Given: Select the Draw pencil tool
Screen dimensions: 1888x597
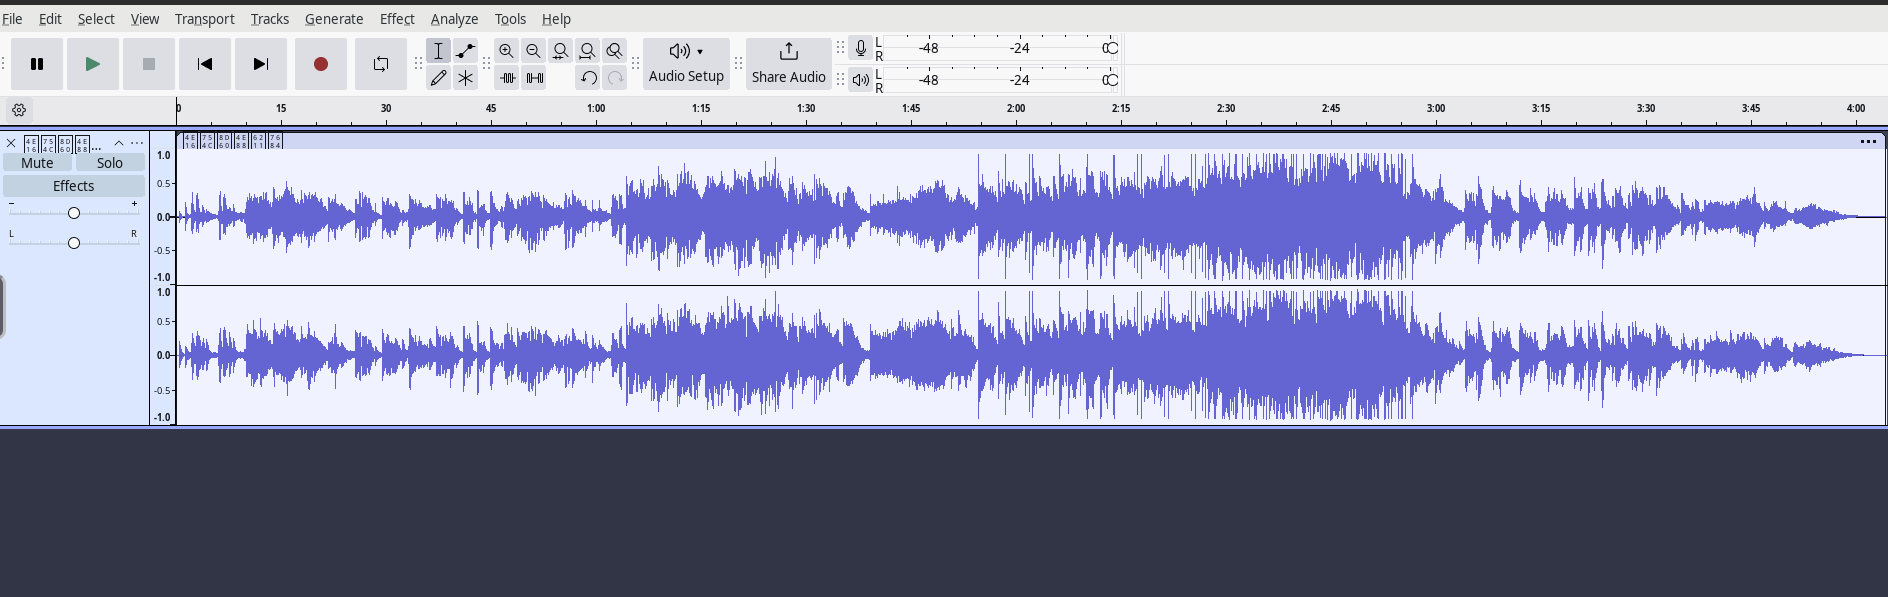Looking at the screenshot, I should pos(438,78).
